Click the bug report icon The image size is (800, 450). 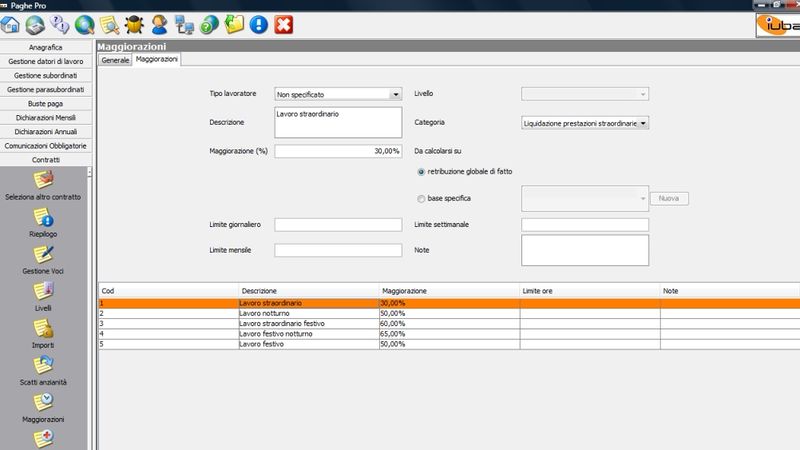pos(133,23)
